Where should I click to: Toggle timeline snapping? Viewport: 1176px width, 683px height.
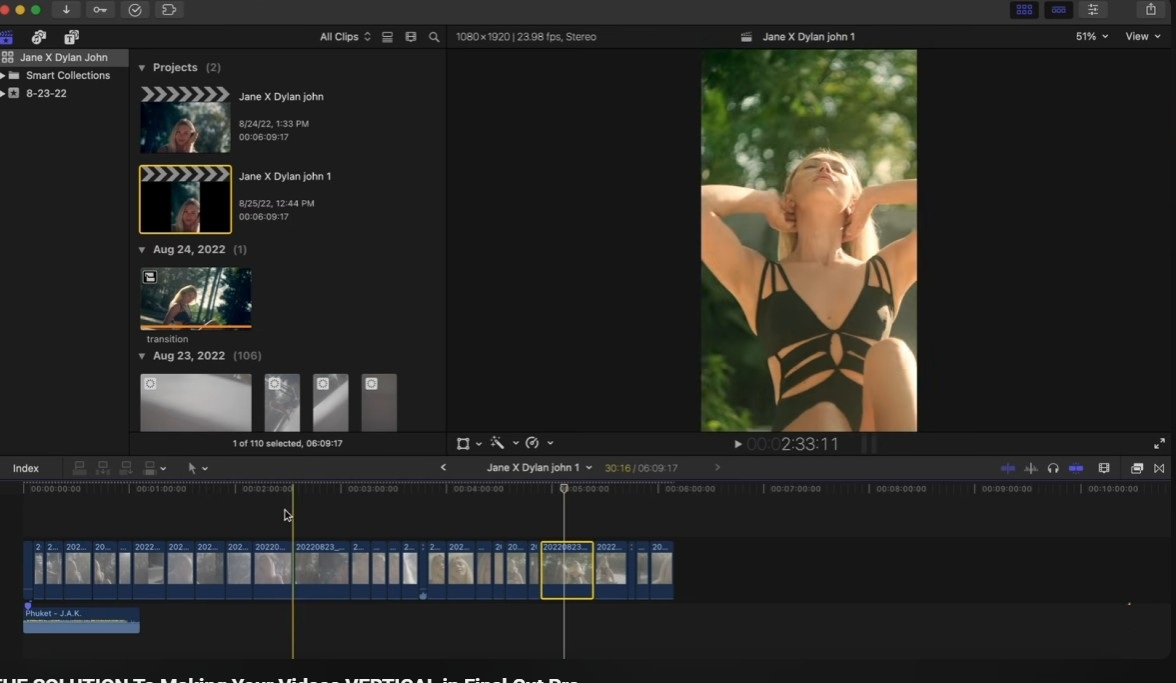[1076, 468]
